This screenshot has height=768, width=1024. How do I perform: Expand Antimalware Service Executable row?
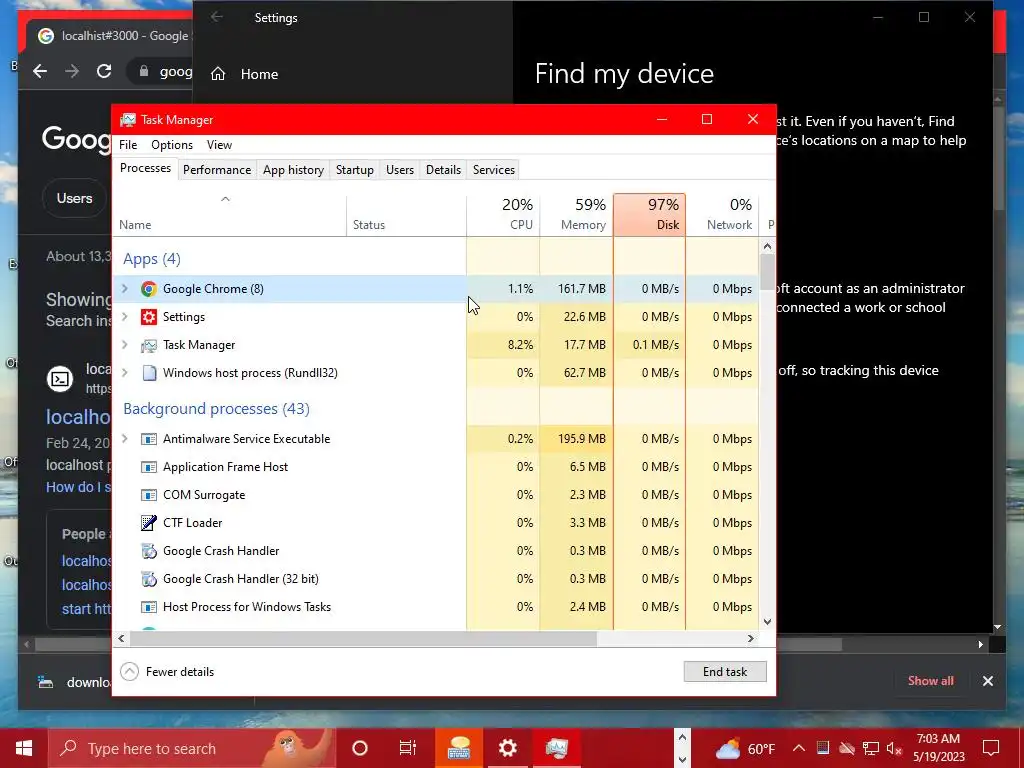pos(125,438)
